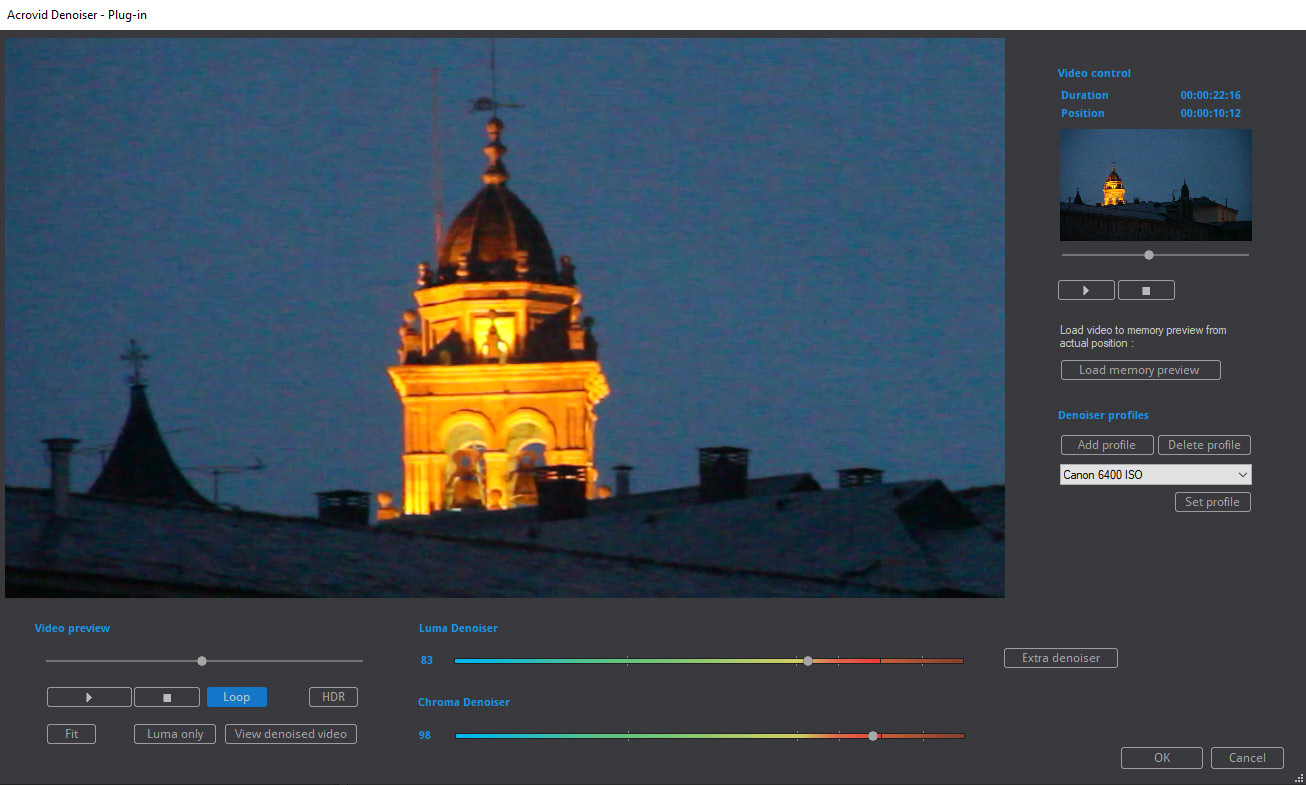Click the Video preview heading
Image resolution: width=1306 pixels, height=785 pixels.
click(73, 628)
